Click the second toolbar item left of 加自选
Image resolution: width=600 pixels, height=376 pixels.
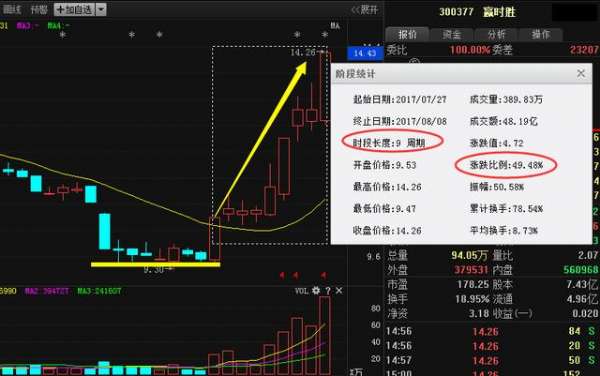tap(11, 9)
